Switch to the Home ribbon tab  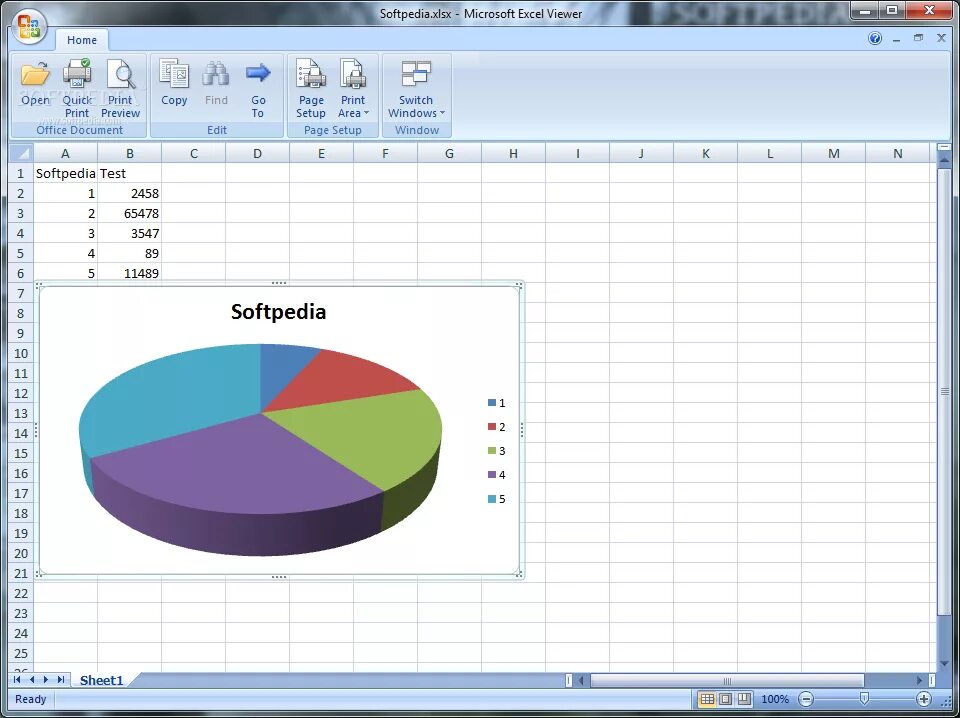coord(82,40)
